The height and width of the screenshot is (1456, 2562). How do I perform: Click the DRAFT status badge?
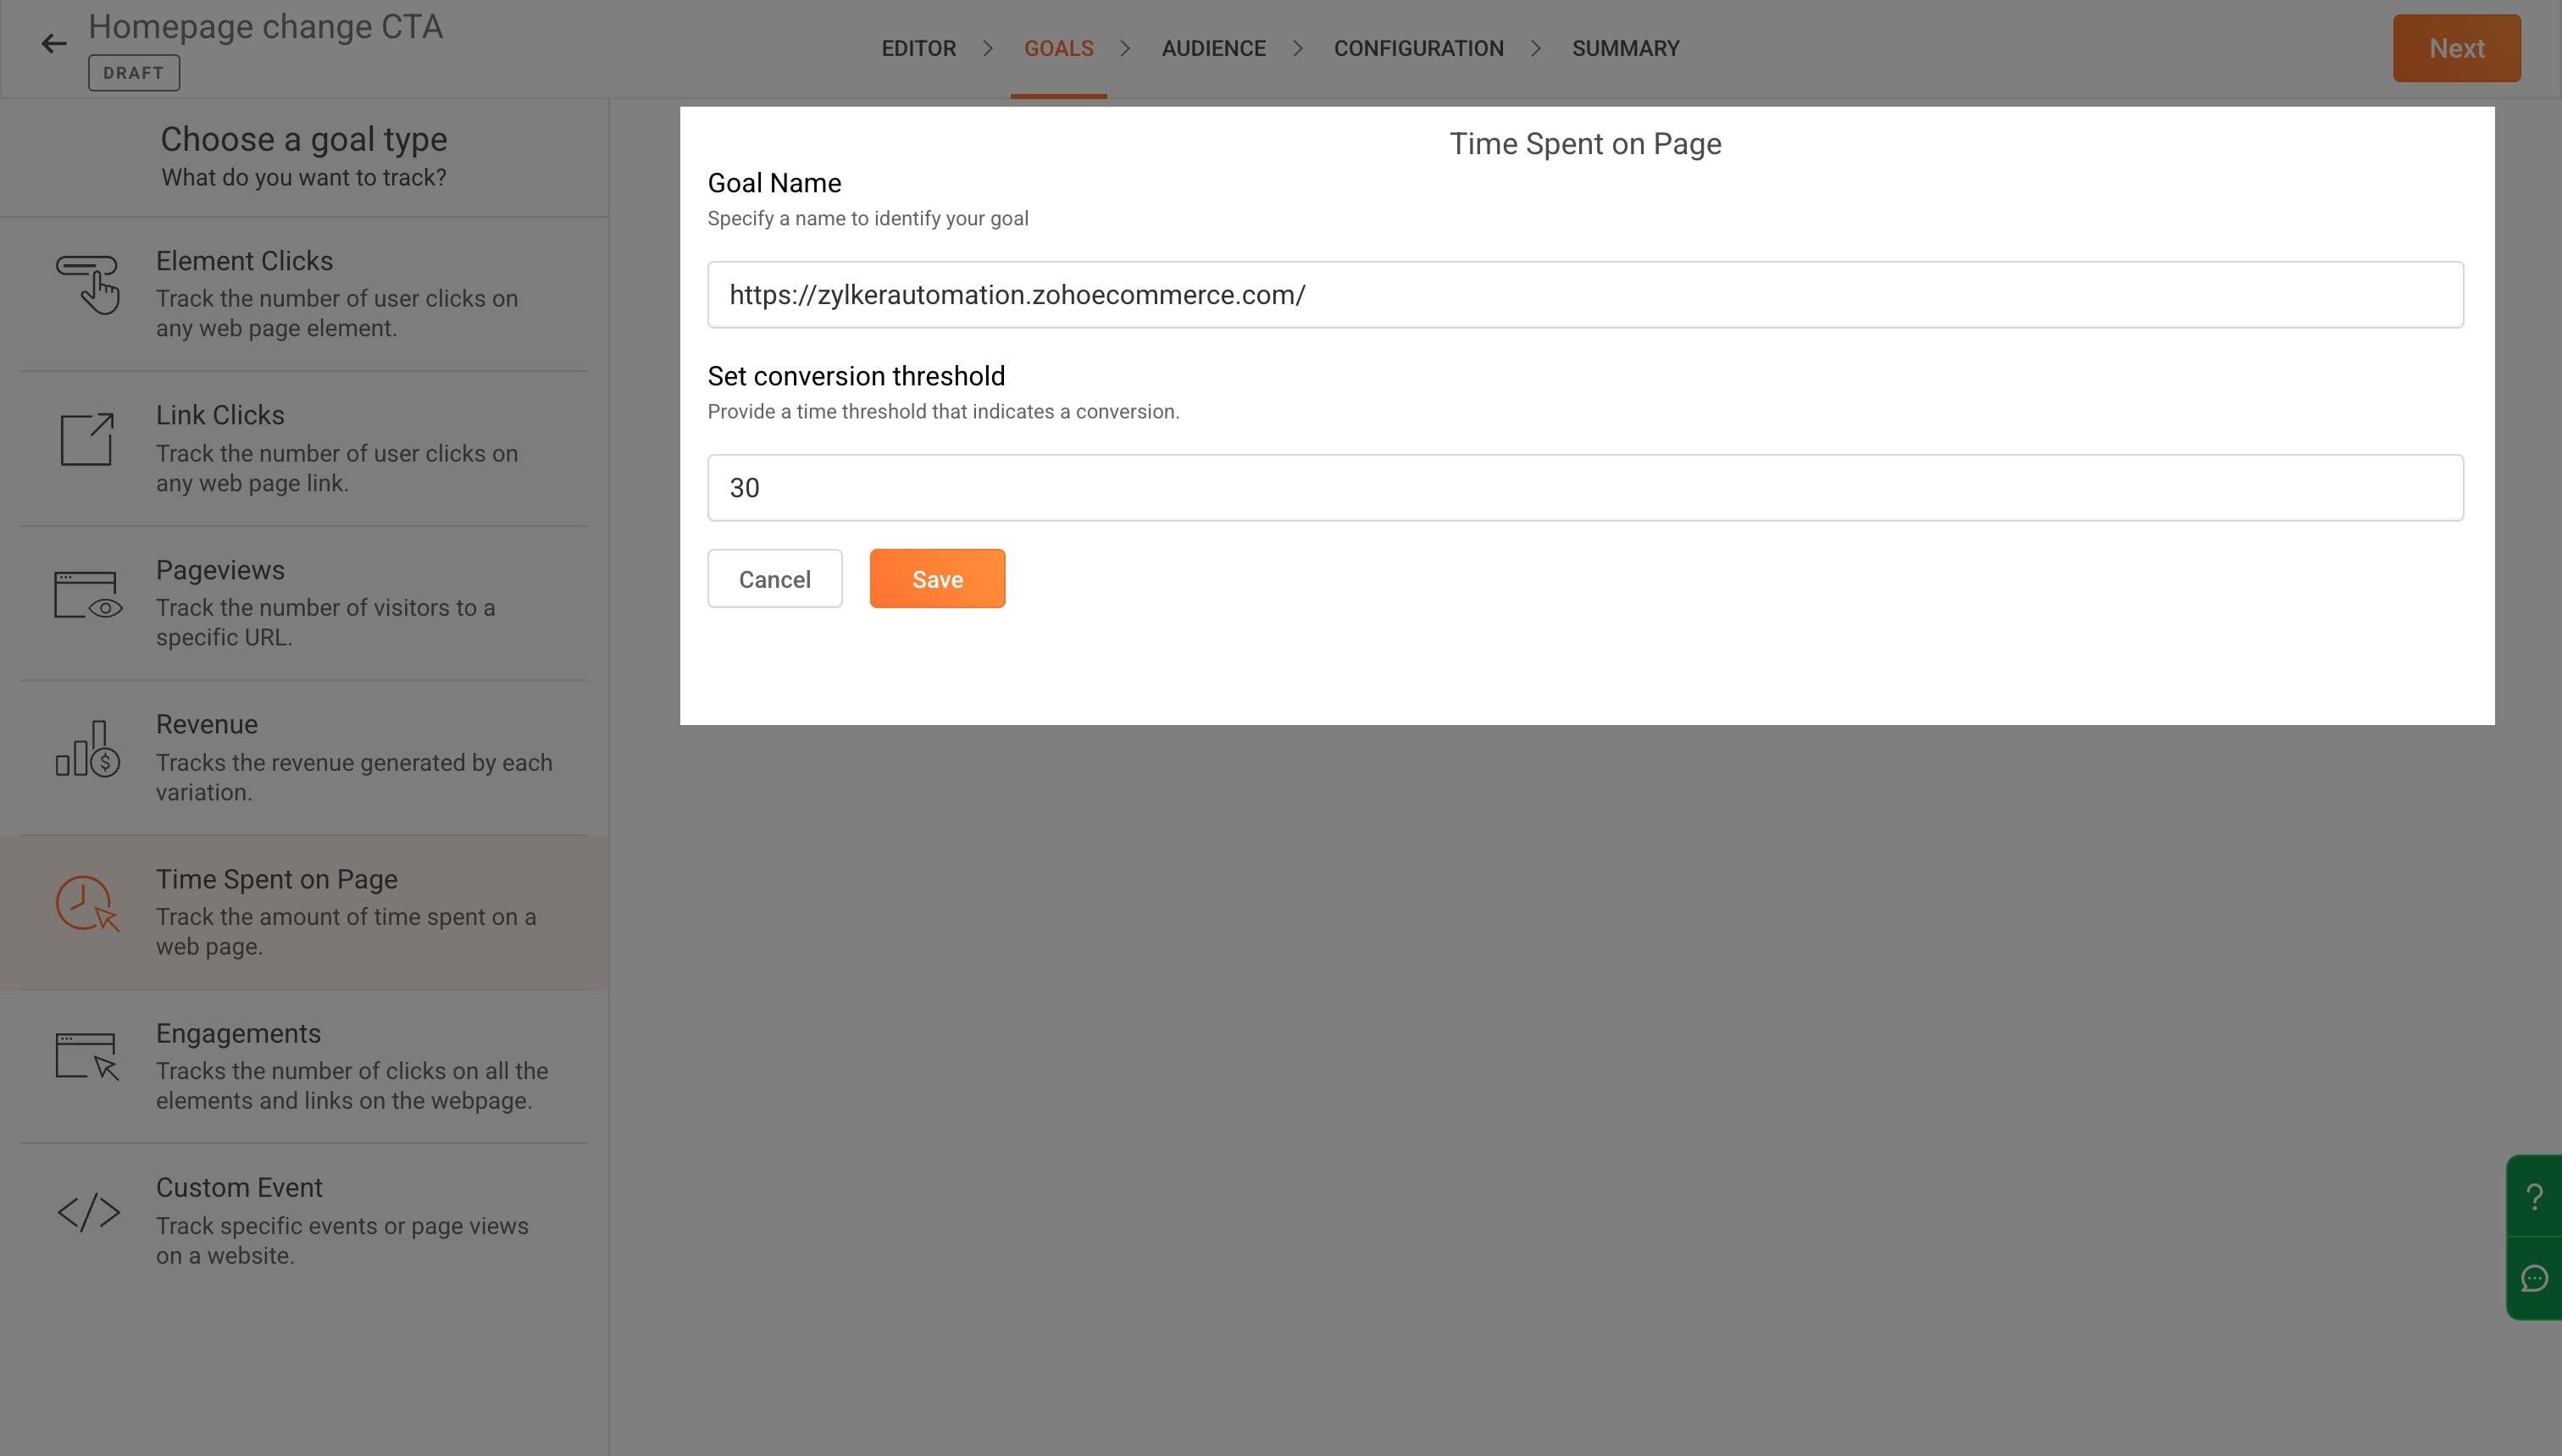pyautogui.click(x=134, y=73)
